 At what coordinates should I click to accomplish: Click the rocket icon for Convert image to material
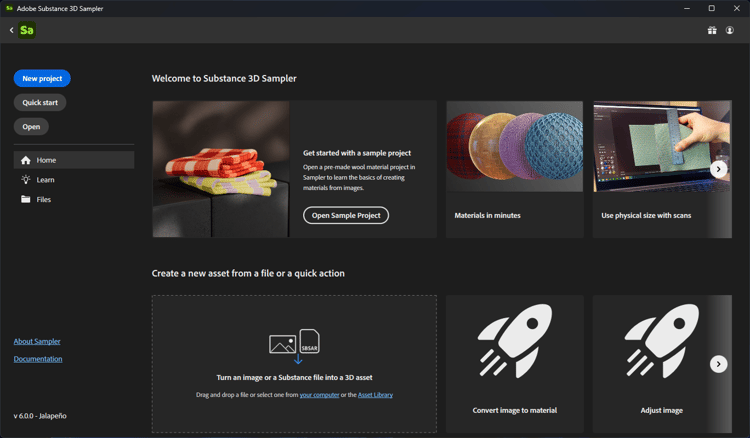[515, 341]
